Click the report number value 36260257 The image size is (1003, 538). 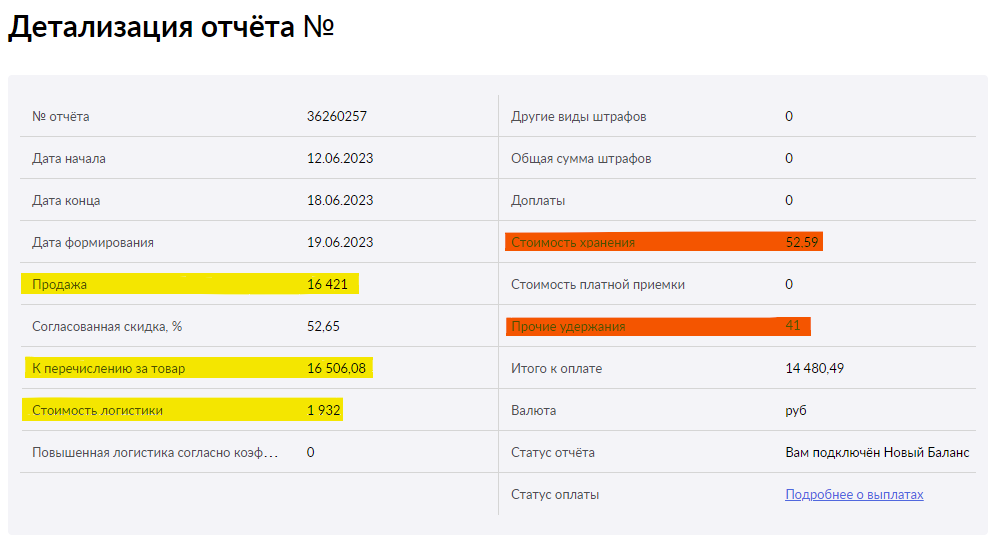[337, 117]
